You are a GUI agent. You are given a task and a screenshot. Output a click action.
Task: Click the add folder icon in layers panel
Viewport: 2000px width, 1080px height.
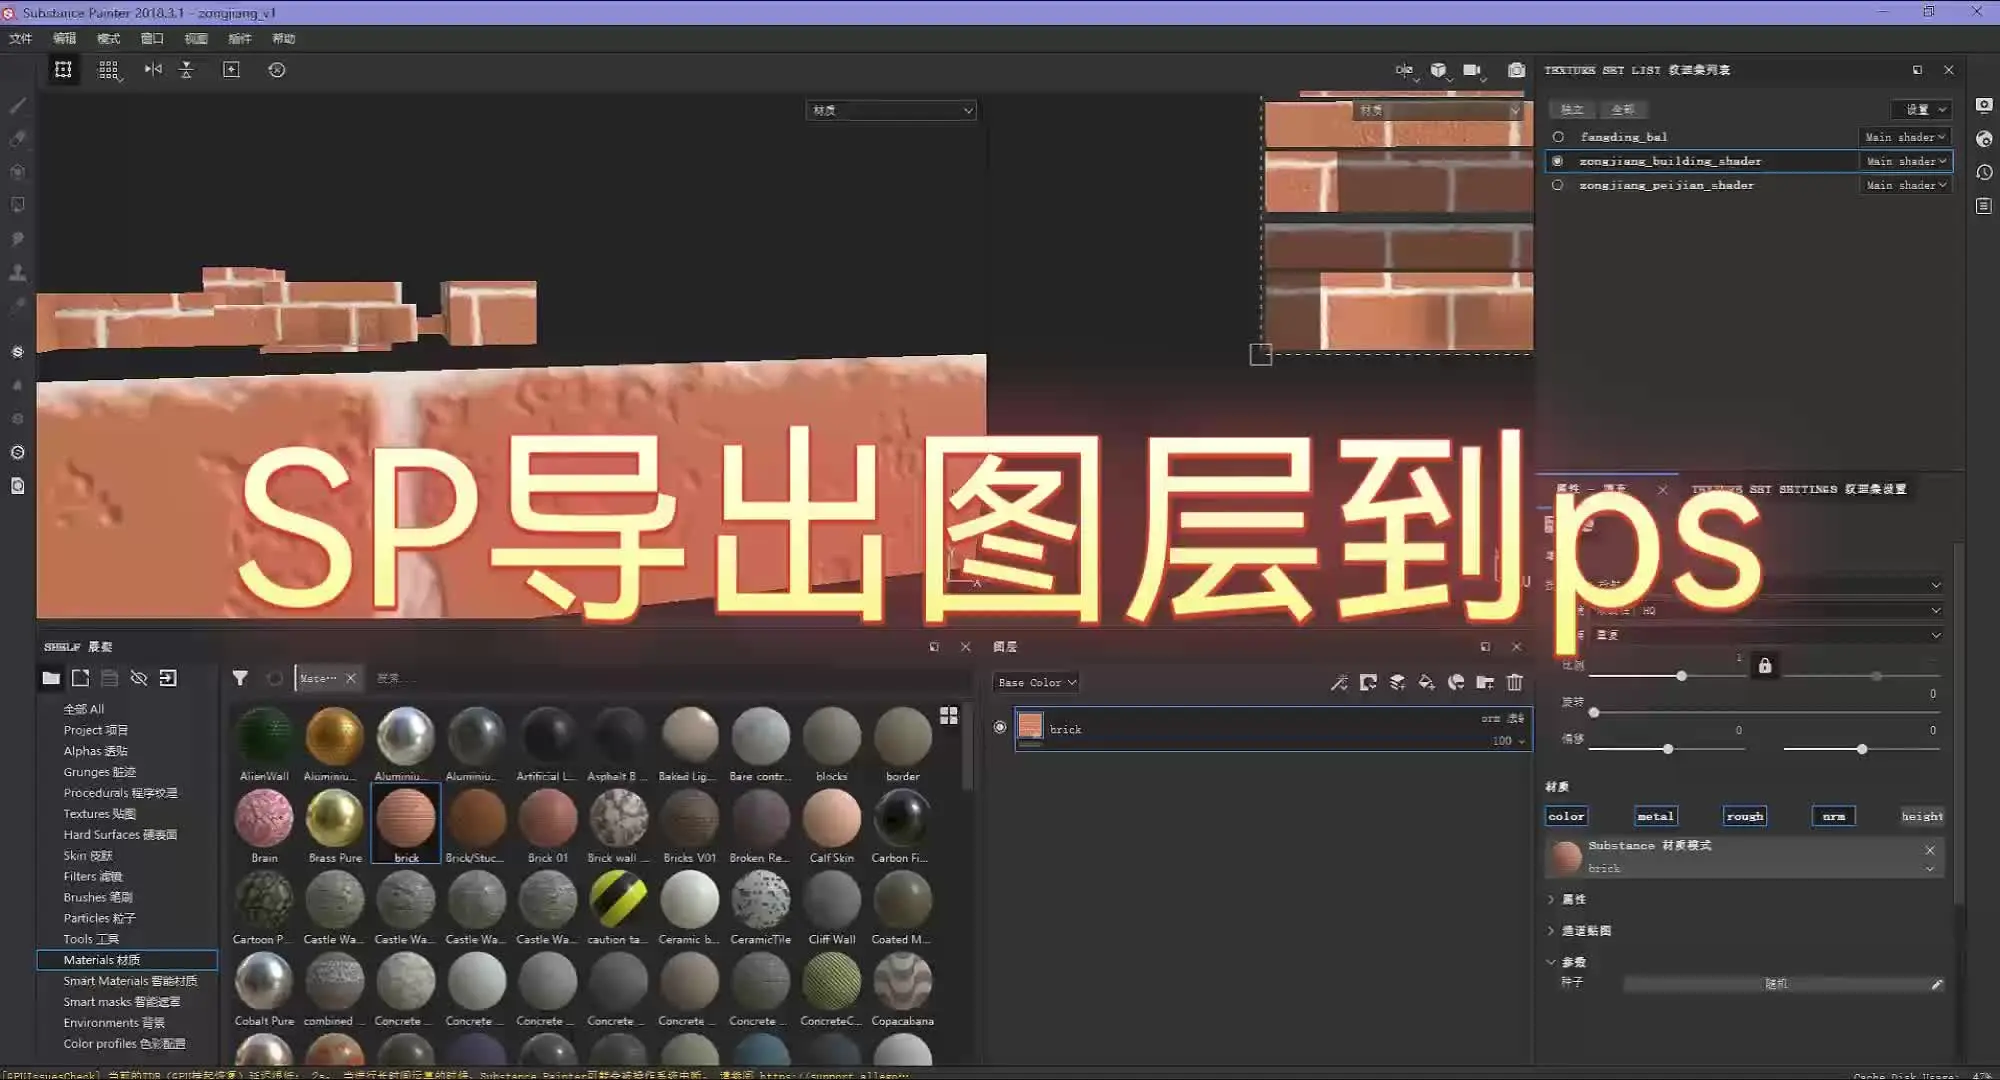pyautogui.click(x=1485, y=683)
